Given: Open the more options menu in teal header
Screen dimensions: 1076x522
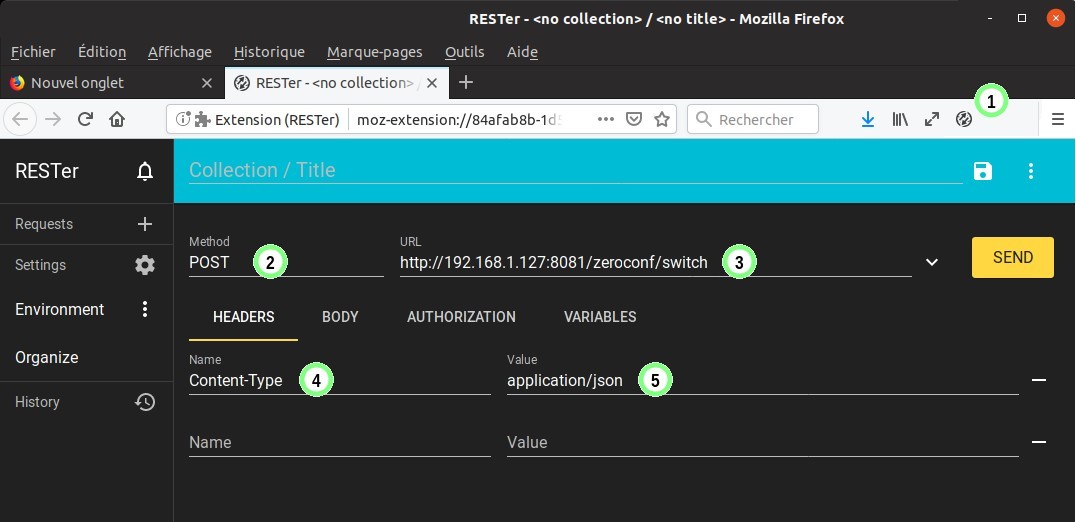Looking at the screenshot, I should [x=1031, y=171].
